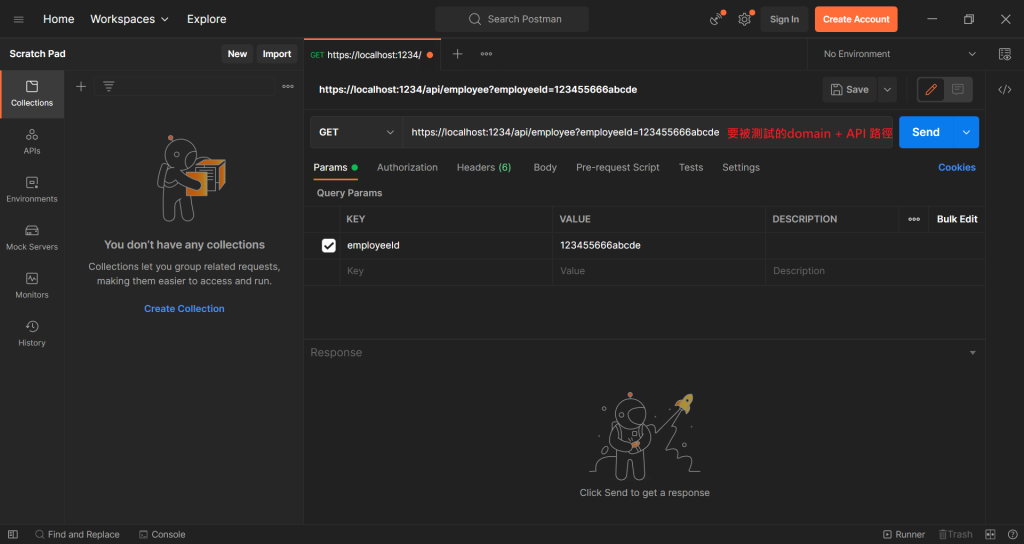This screenshot has height=544, width=1024.
Task: Collapse the Response pane arrow
Action: pyautogui.click(x=972, y=353)
